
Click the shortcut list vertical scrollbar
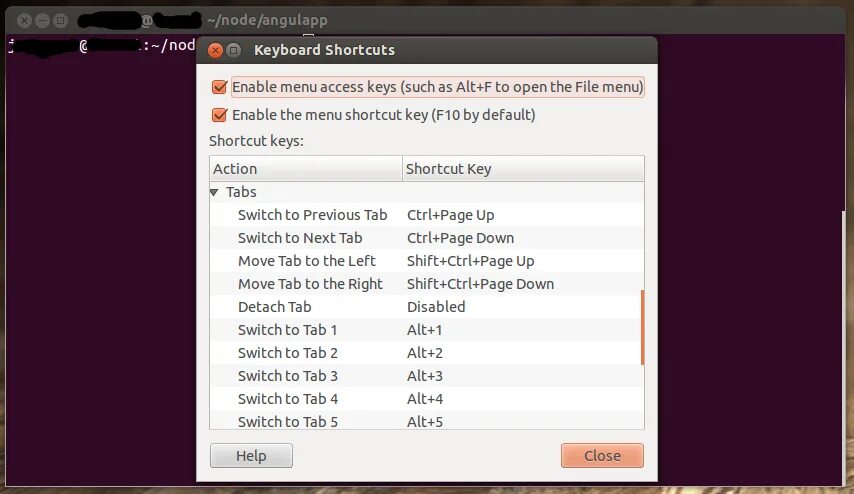click(x=643, y=327)
